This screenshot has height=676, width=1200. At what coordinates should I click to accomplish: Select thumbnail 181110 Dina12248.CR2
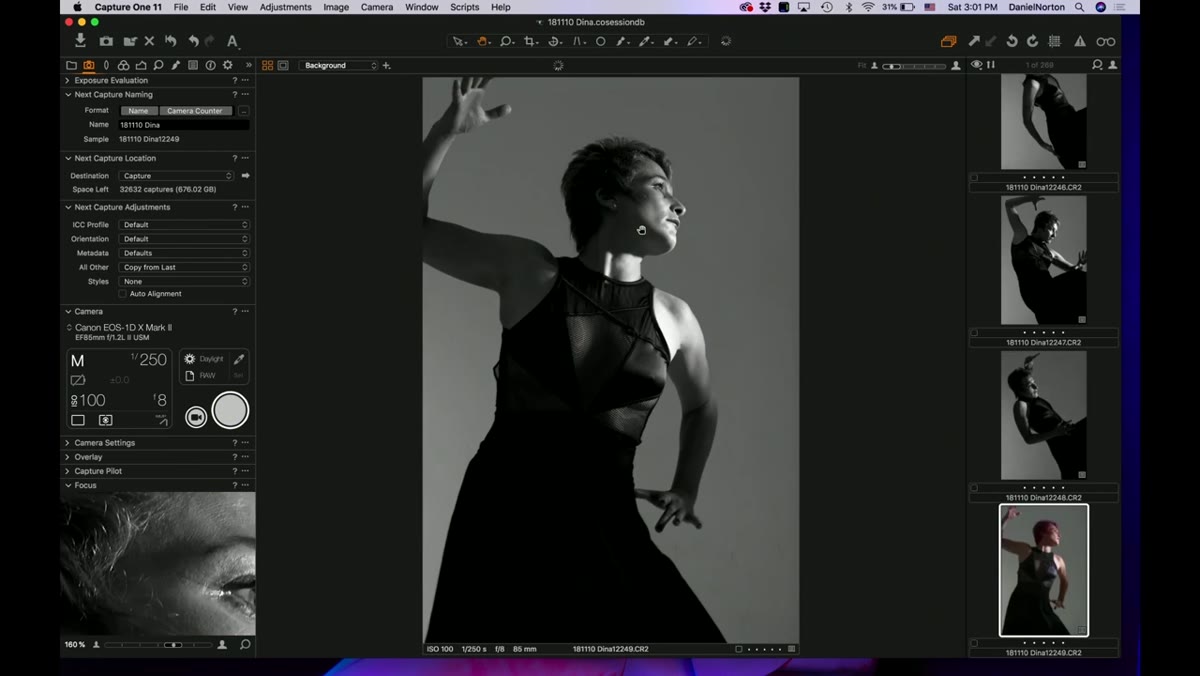(x=1044, y=415)
